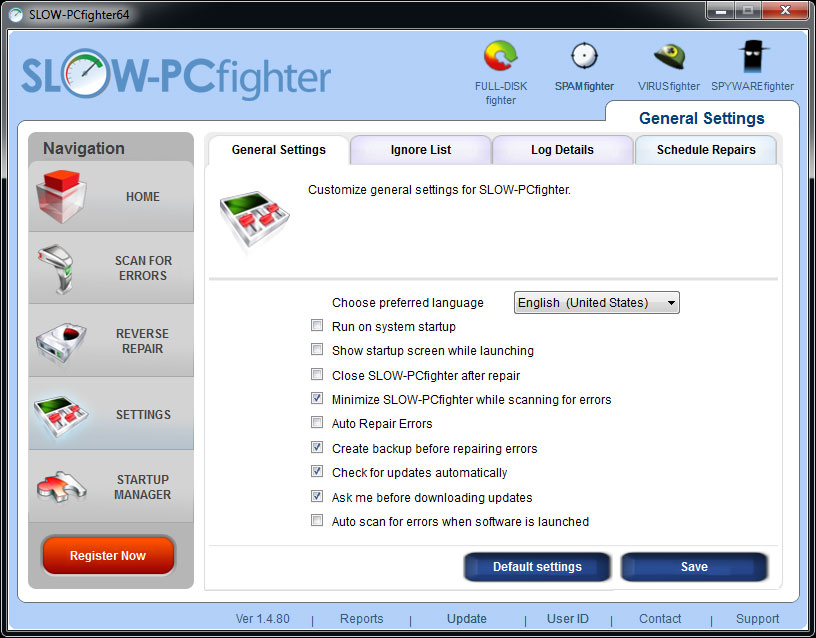Image resolution: width=816 pixels, height=638 pixels.
Task: Open the User ID footer link
Action: (568, 619)
